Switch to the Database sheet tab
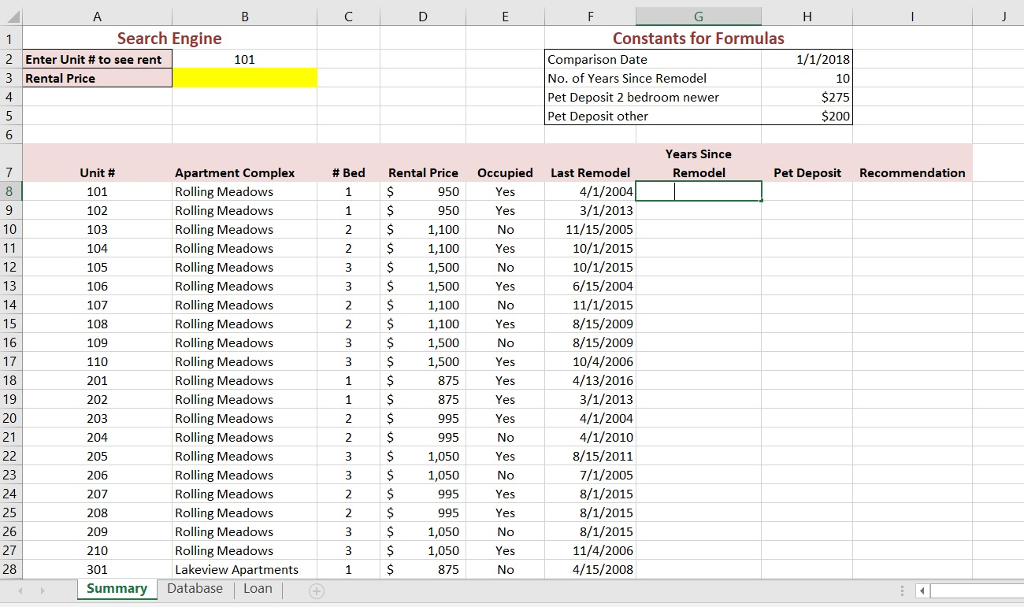 (194, 589)
